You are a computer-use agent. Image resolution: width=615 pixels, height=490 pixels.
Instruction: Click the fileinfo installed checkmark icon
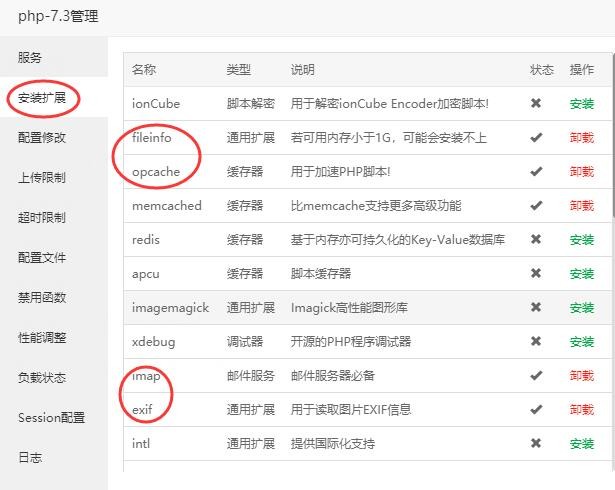[x=536, y=138]
